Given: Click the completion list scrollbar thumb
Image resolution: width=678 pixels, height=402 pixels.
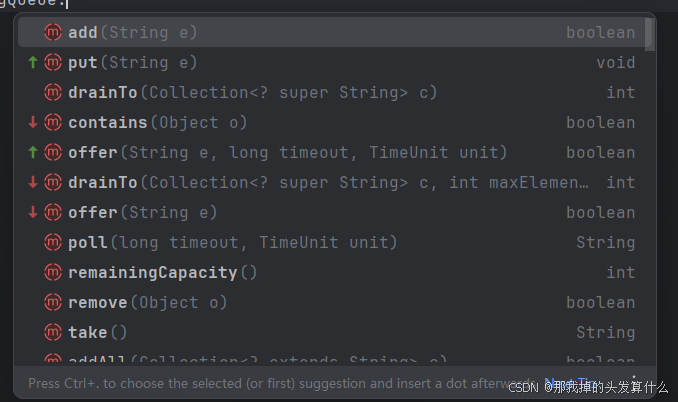Looking at the screenshot, I should (649, 34).
